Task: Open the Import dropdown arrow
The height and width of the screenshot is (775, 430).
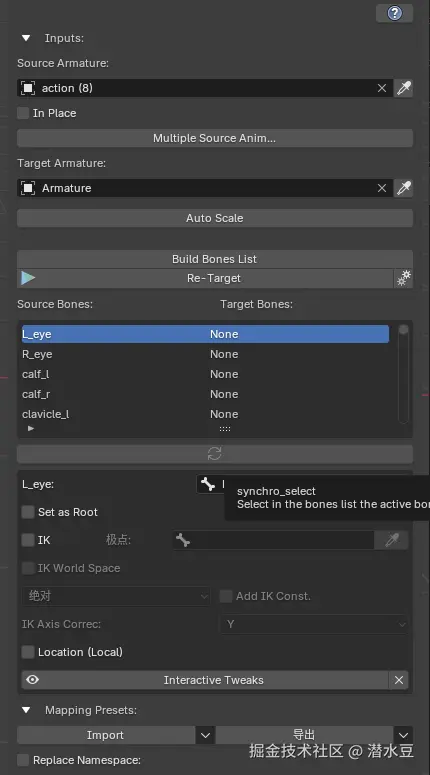Action: (x=205, y=735)
